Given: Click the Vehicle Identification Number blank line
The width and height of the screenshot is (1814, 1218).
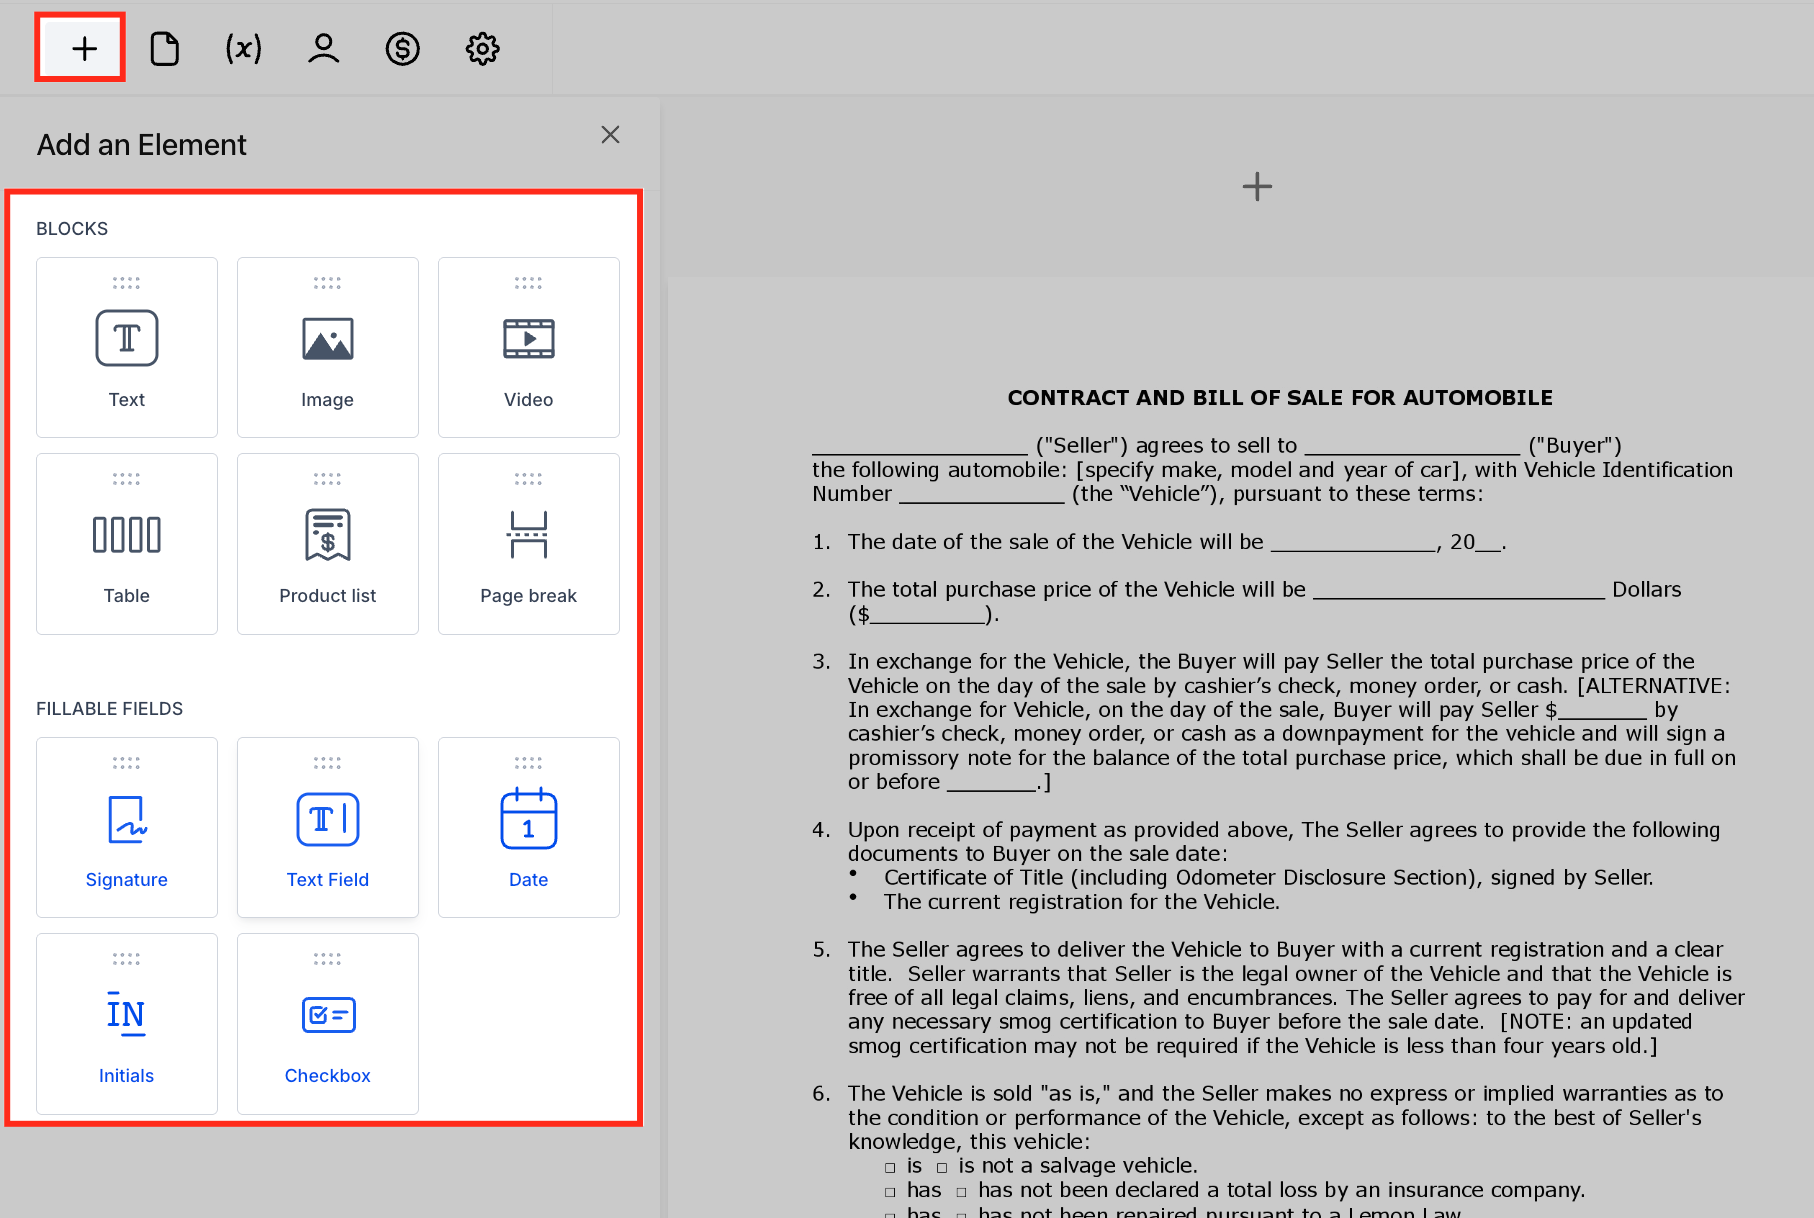Looking at the screenshot, I should (x=982, y=493).
